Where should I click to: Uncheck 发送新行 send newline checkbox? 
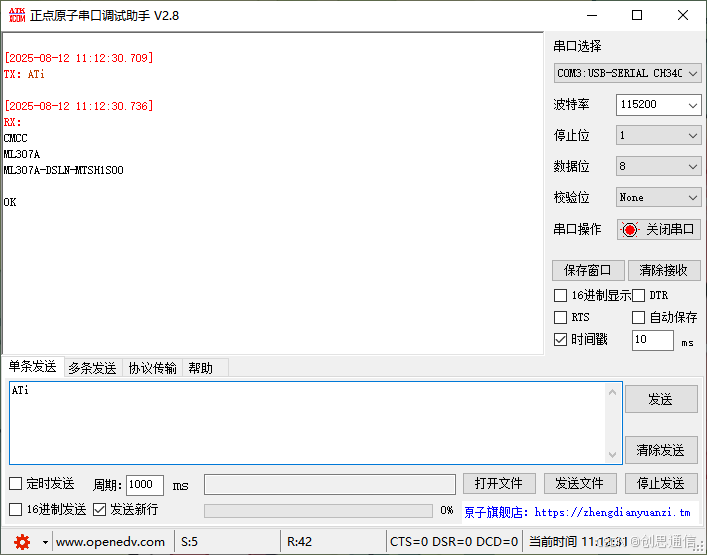[99, 509]
